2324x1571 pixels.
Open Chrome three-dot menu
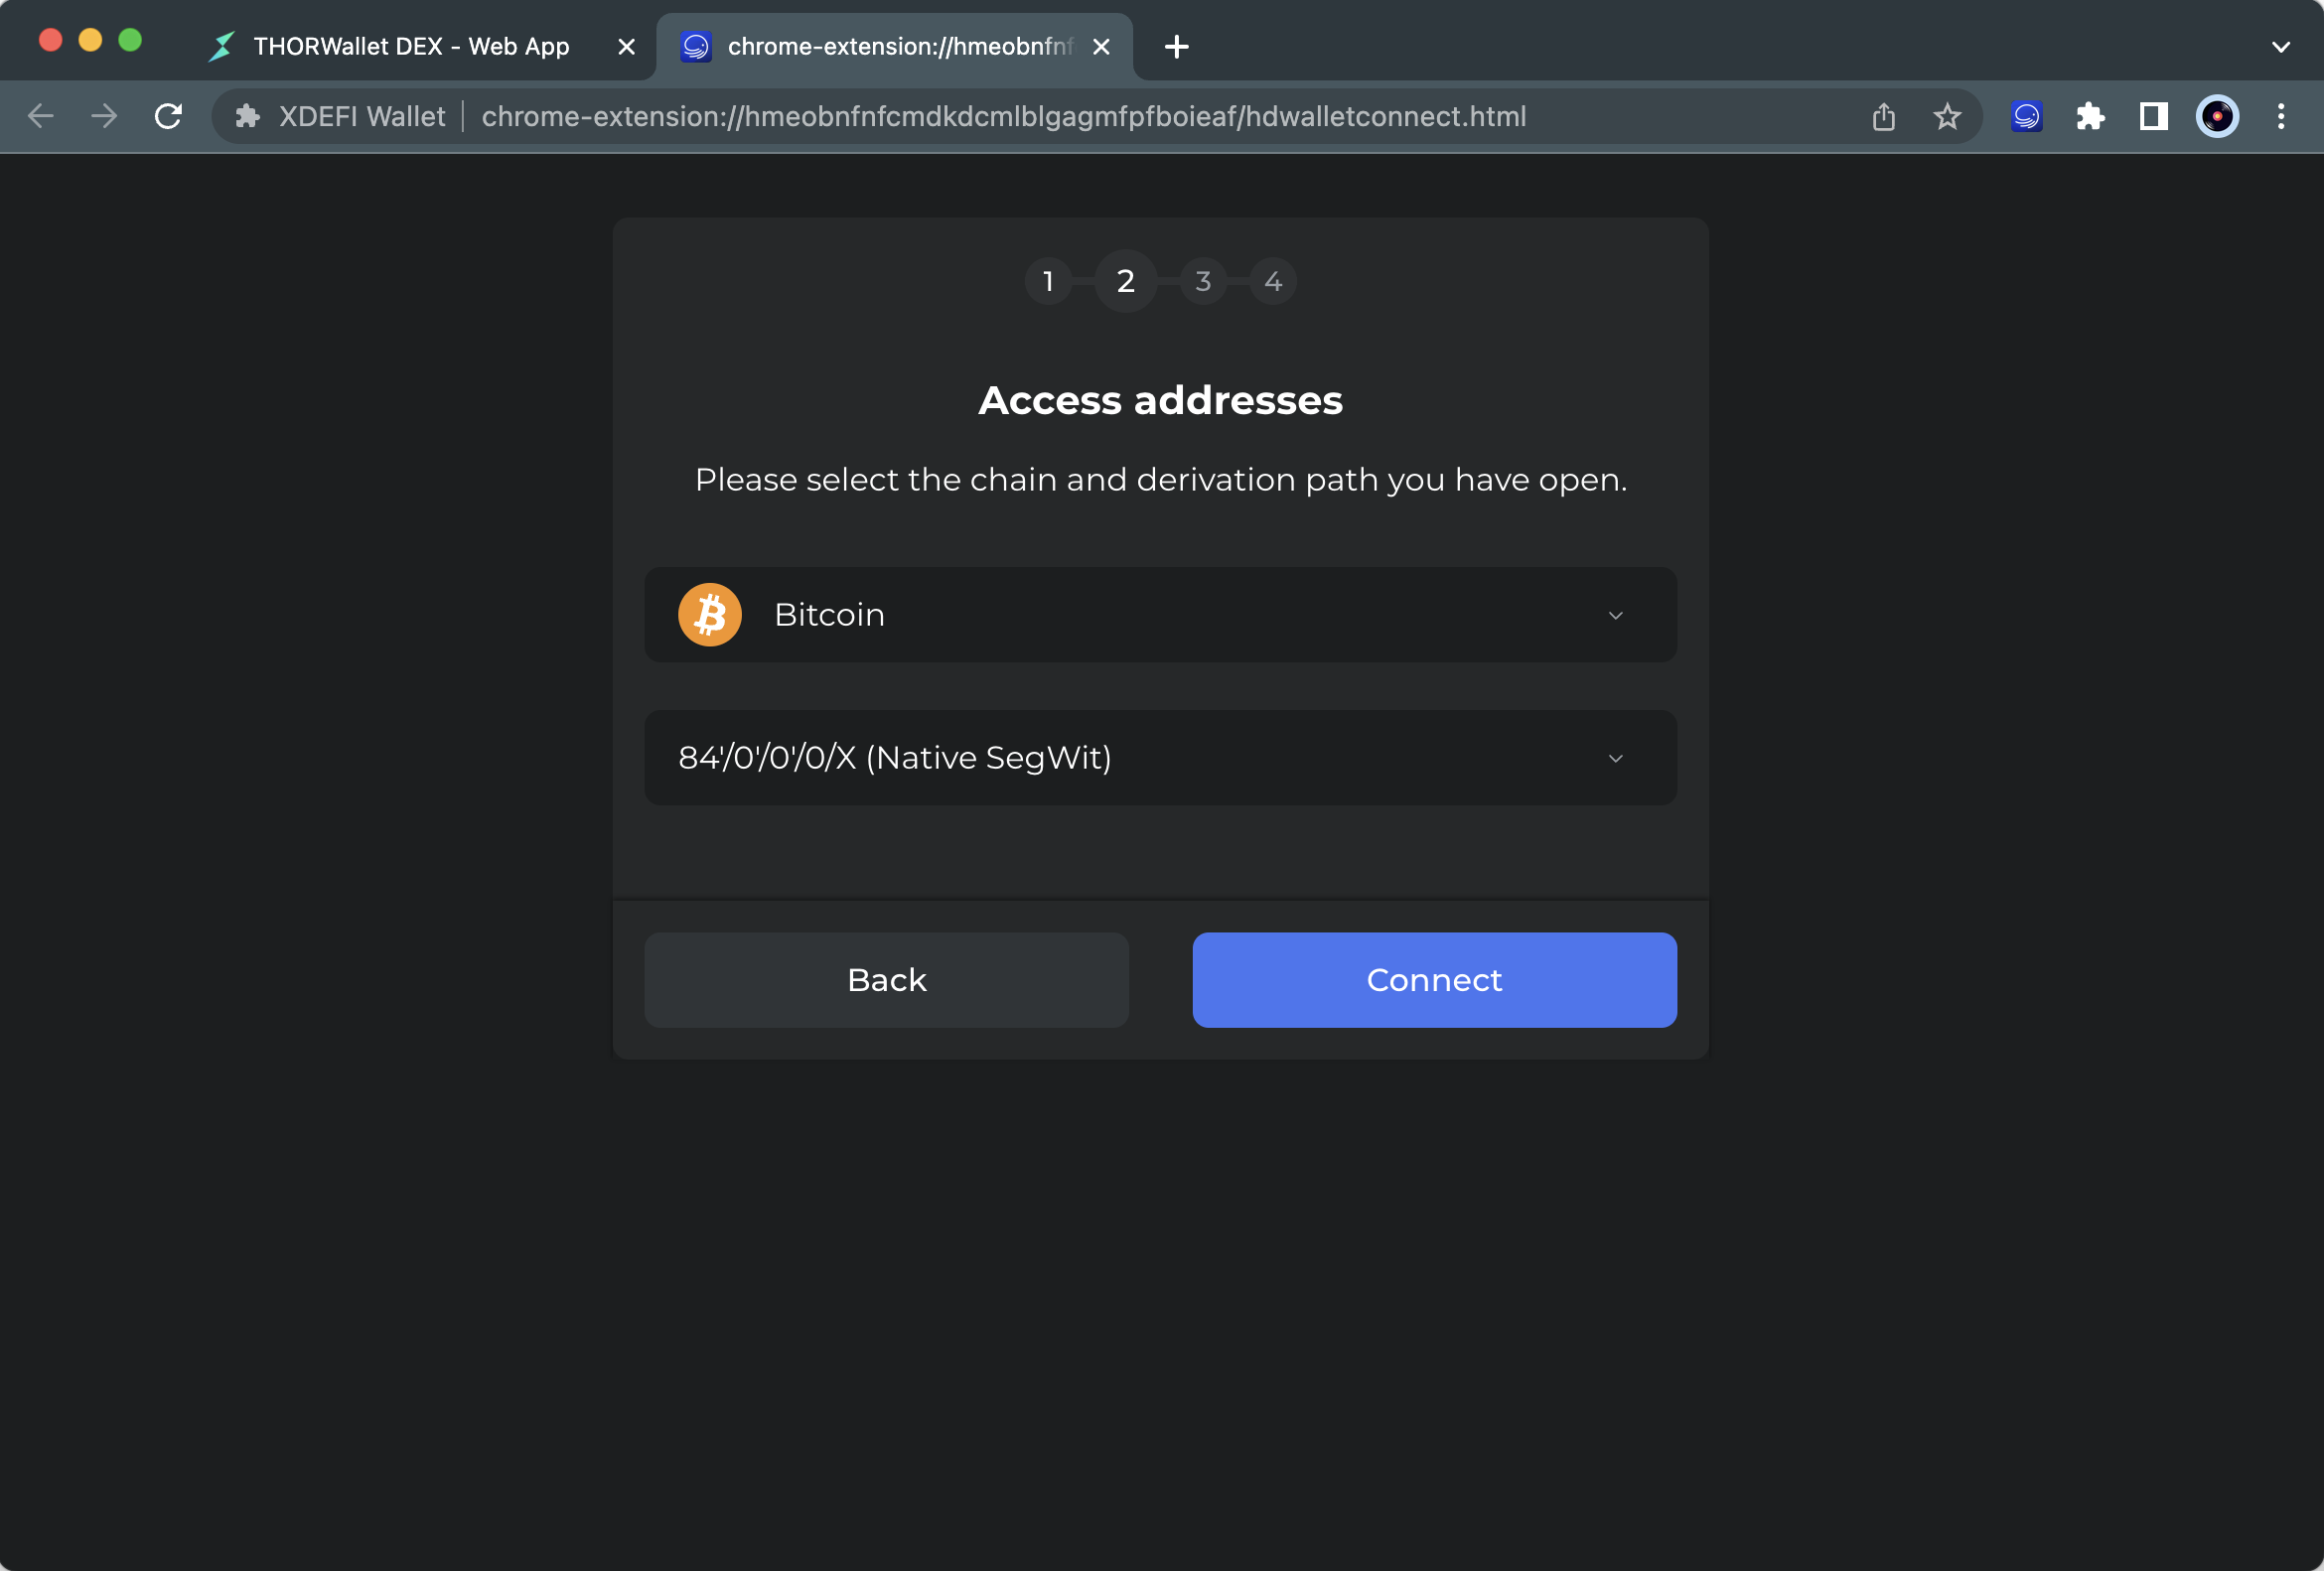click(x=2280, y=117)
